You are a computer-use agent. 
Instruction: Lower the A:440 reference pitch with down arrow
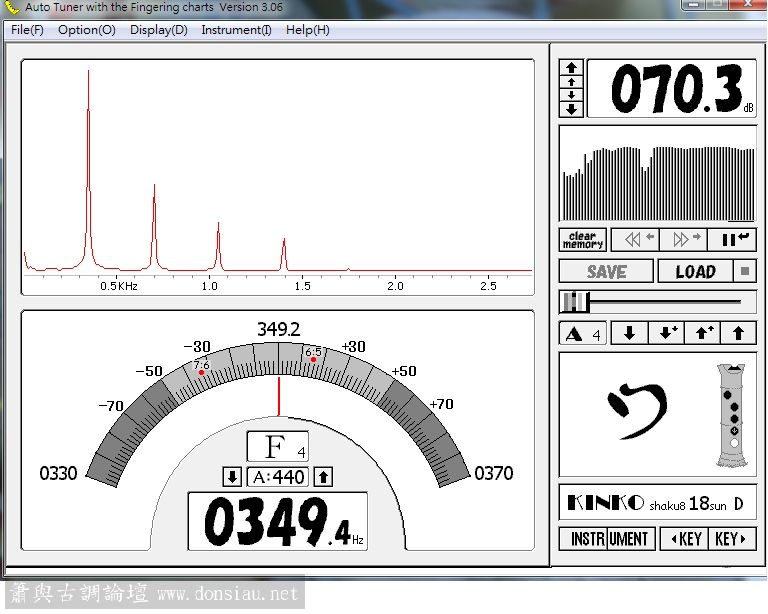232,477
